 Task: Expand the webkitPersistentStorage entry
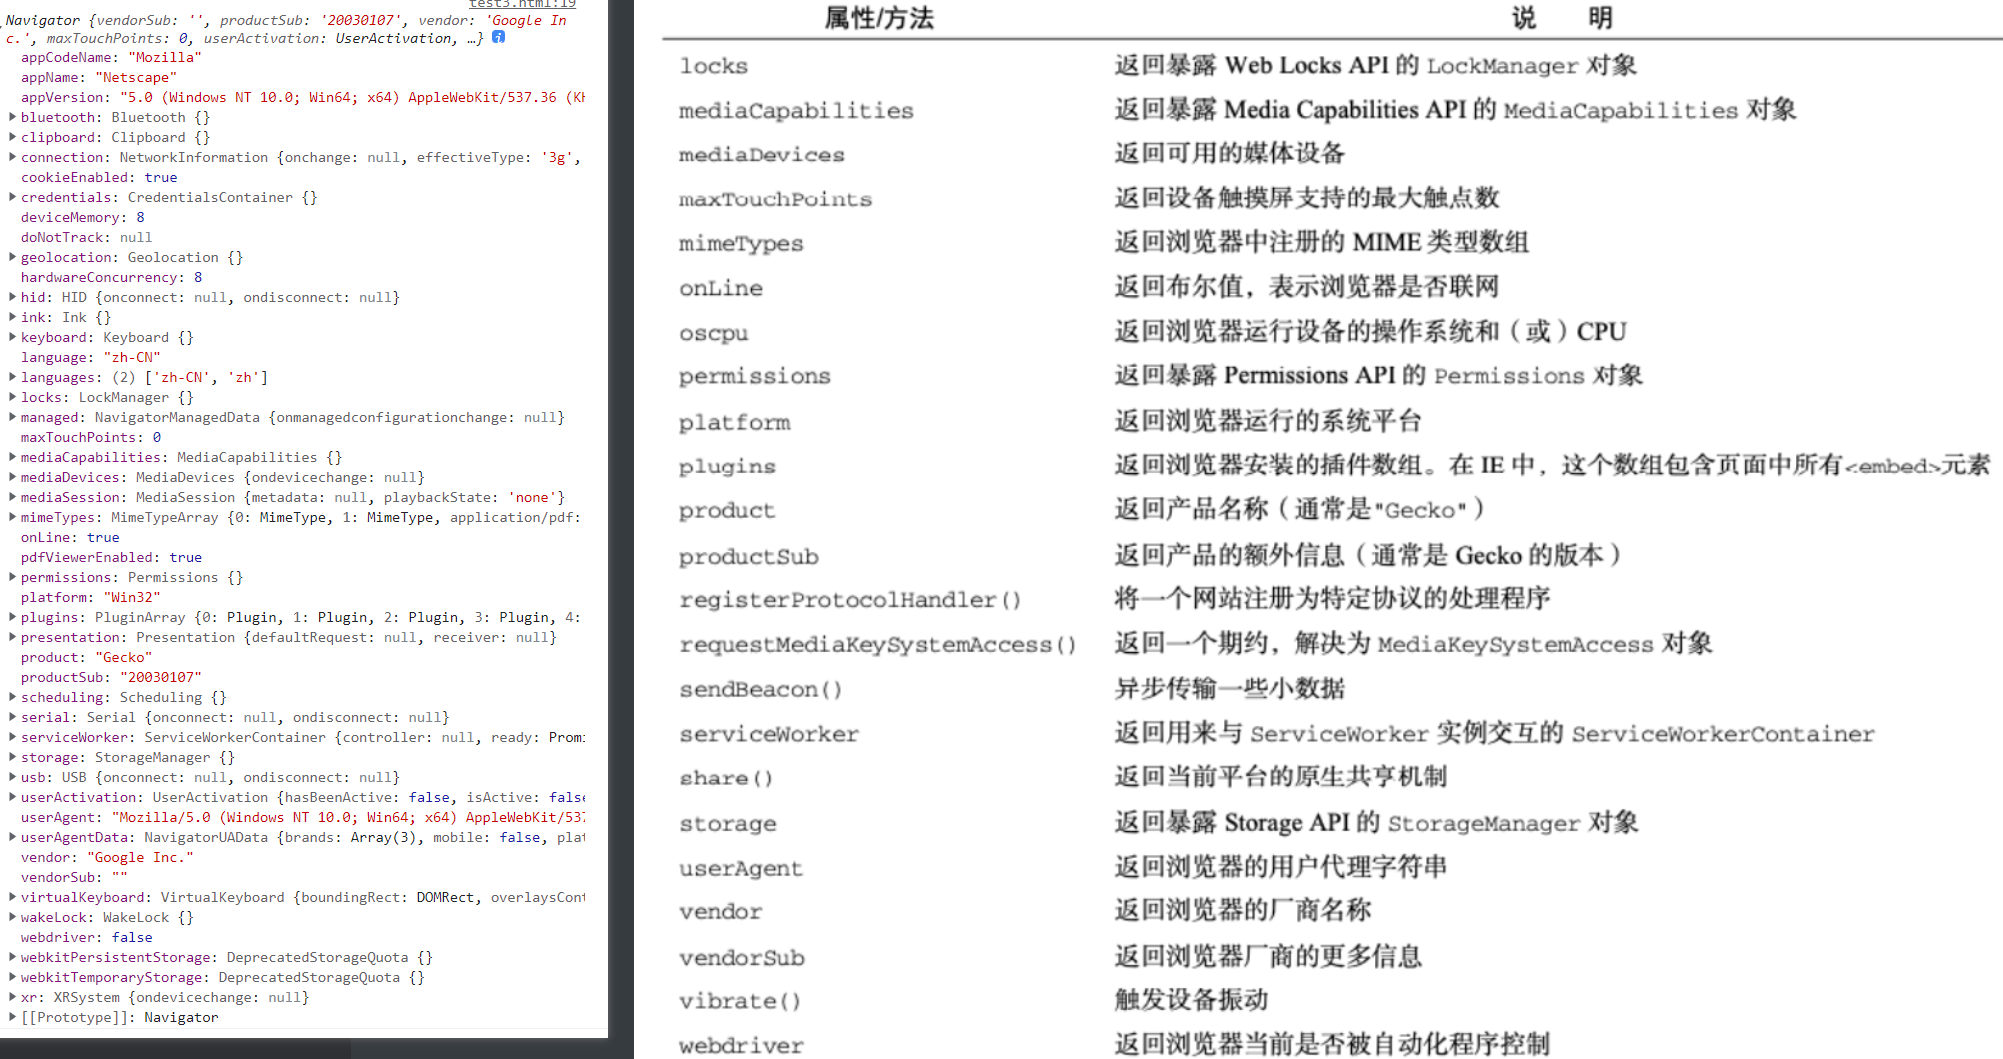pyautogui.click(x=12, y=957)
